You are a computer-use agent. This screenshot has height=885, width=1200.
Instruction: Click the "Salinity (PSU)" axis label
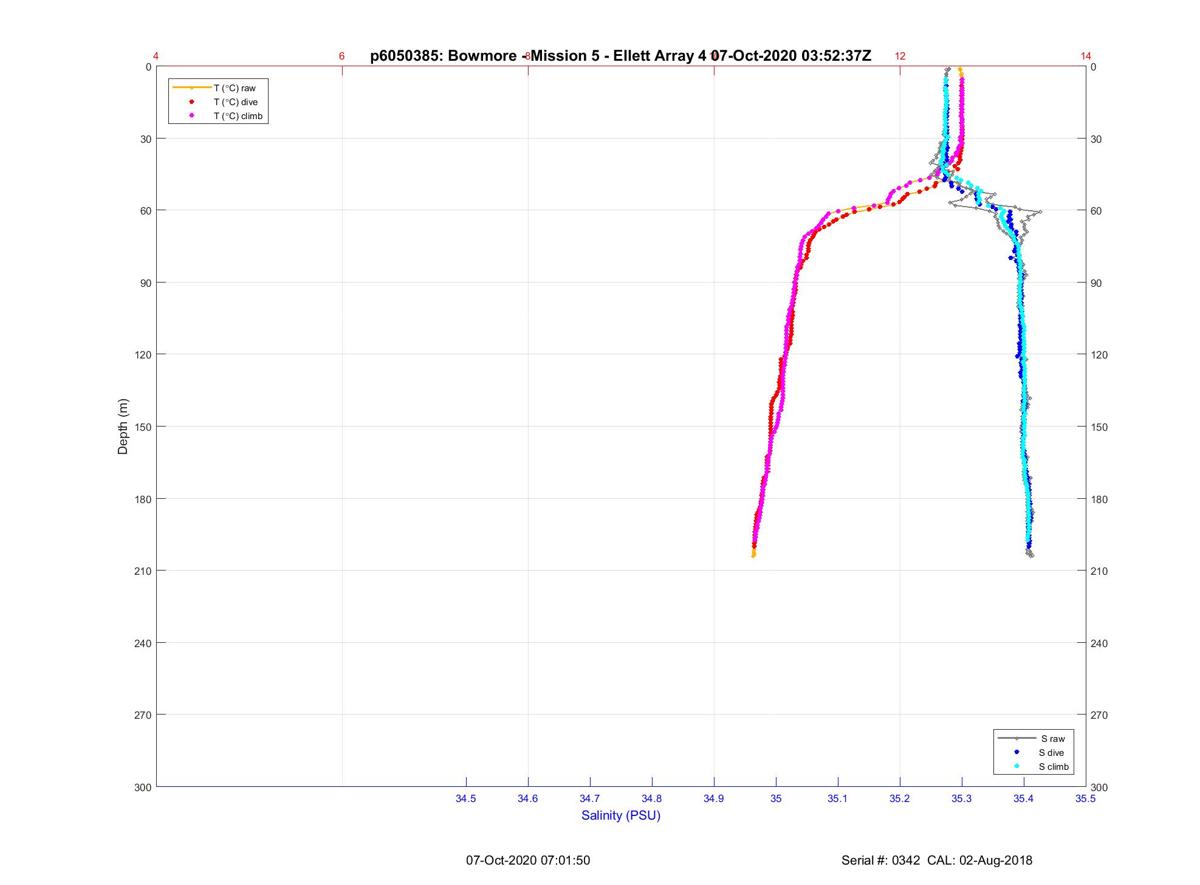point(621,816)
